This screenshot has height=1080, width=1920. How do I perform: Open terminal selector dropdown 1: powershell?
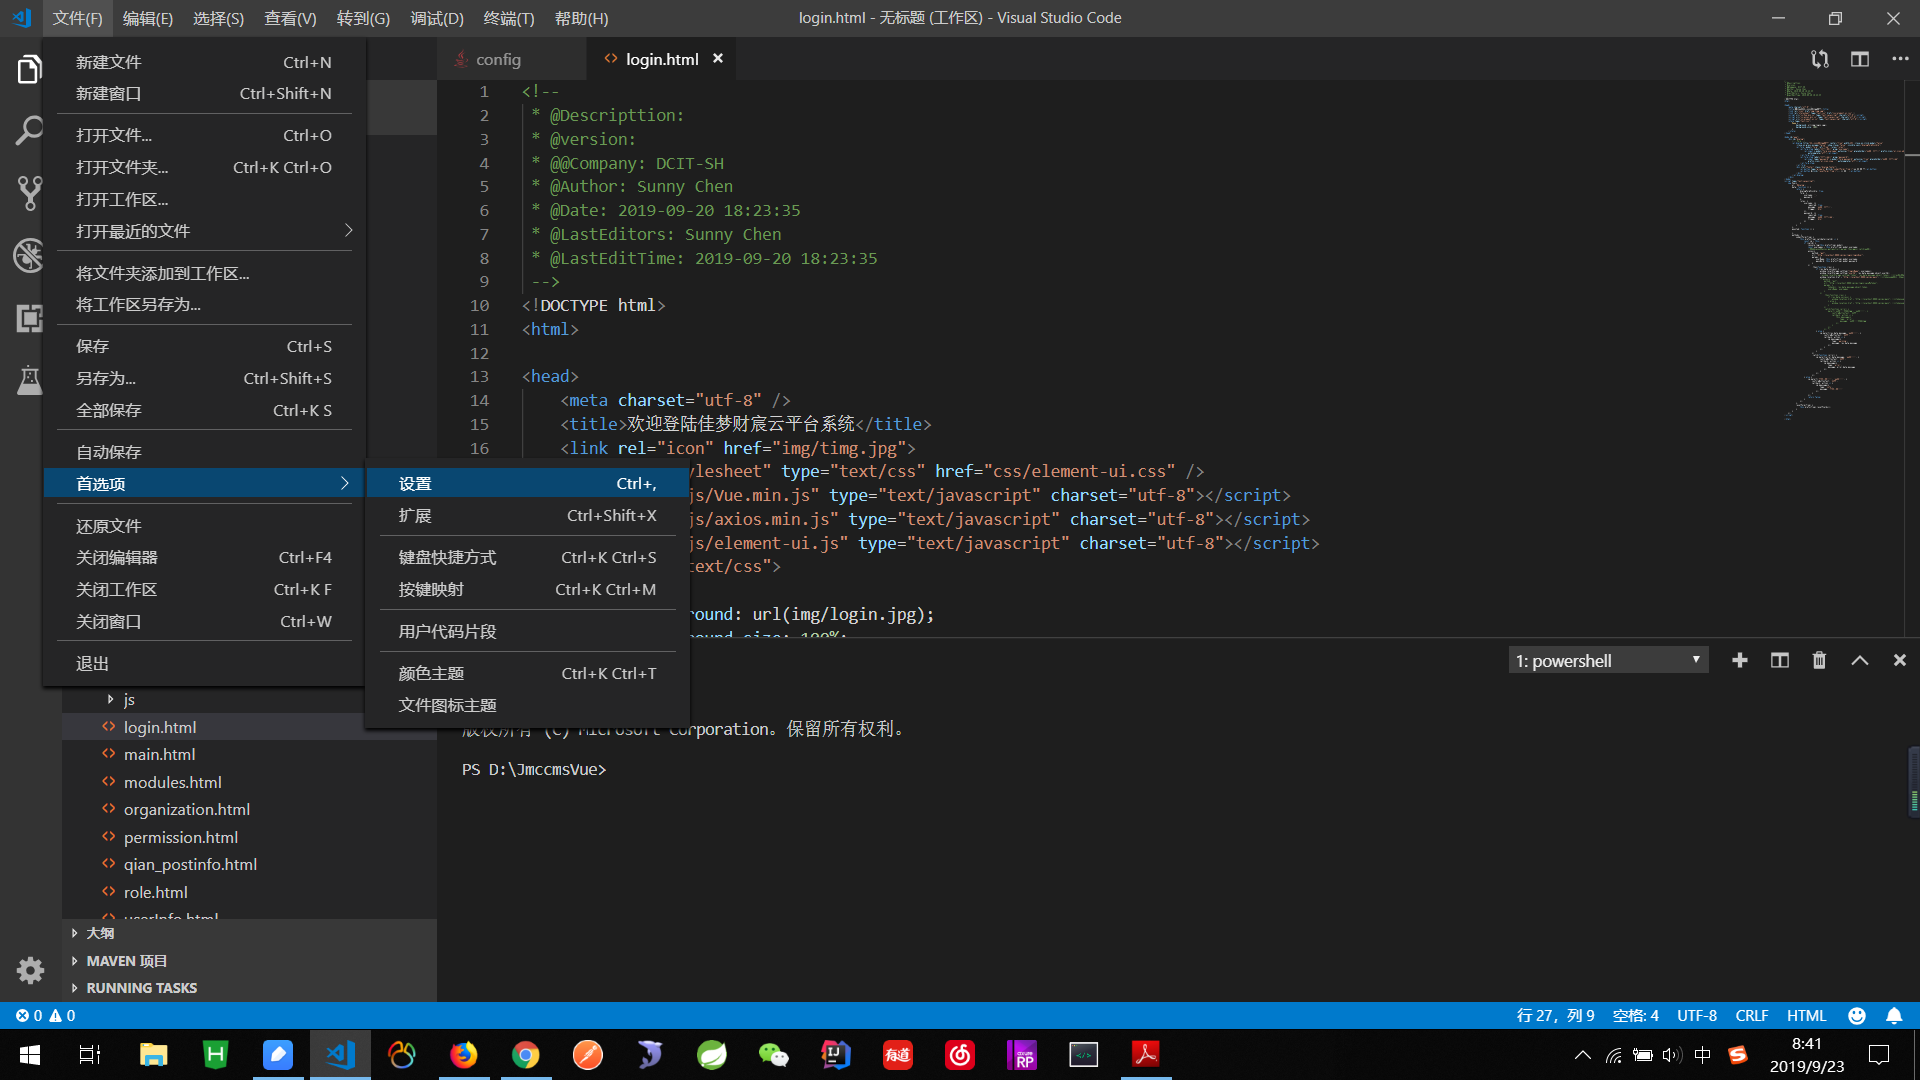pyautogui.click(x=1608, y=660)
